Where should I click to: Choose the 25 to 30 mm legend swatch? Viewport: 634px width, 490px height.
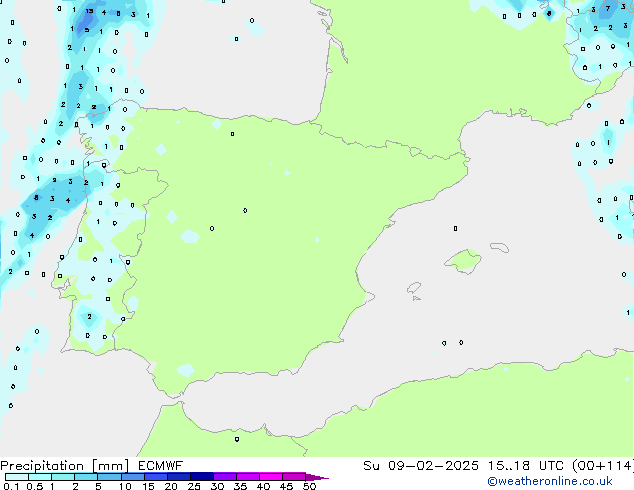(x=201, y=477)
